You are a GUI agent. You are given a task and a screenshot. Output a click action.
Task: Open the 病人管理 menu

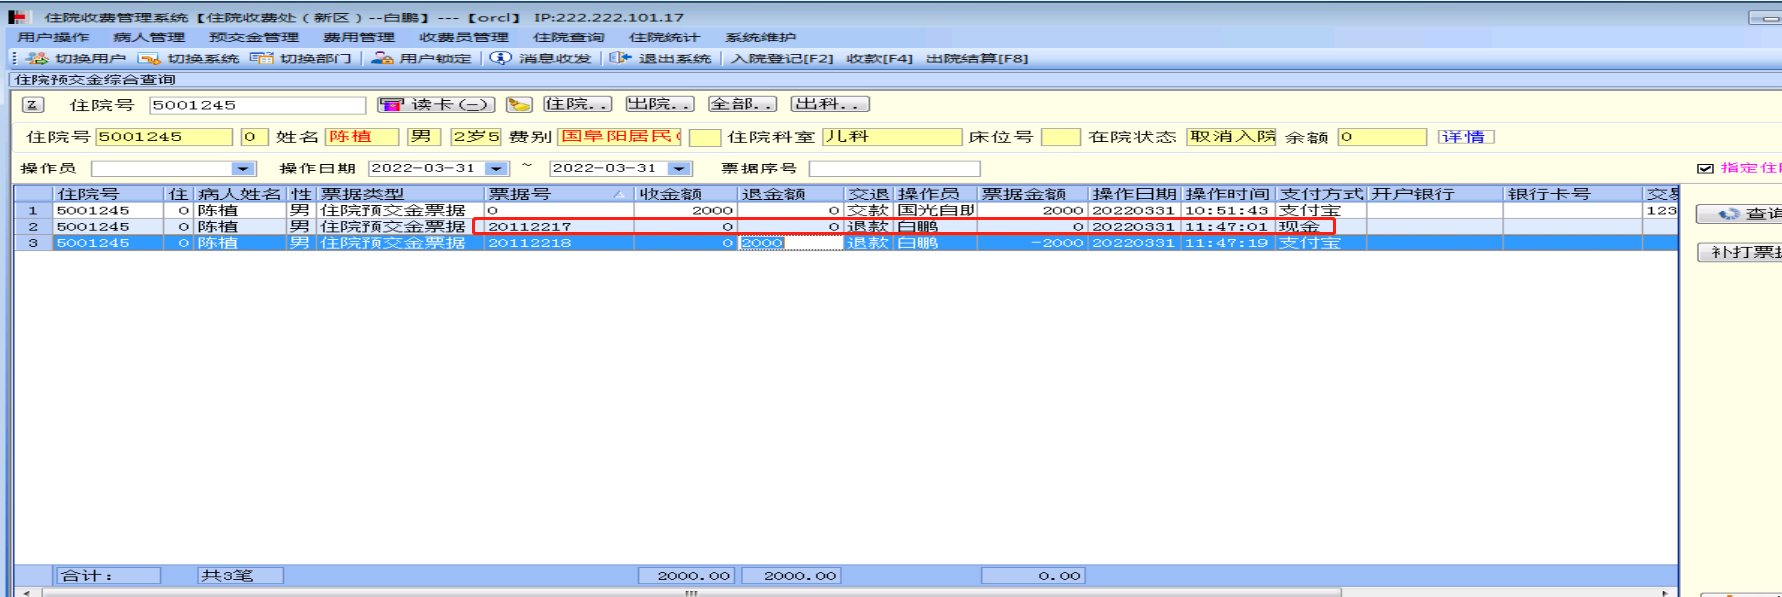coord(149,37)
